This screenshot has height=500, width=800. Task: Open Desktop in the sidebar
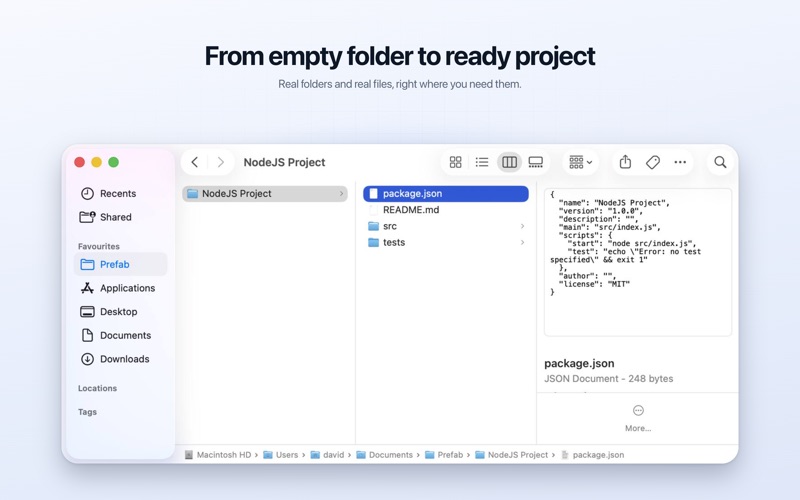[120, 312]
